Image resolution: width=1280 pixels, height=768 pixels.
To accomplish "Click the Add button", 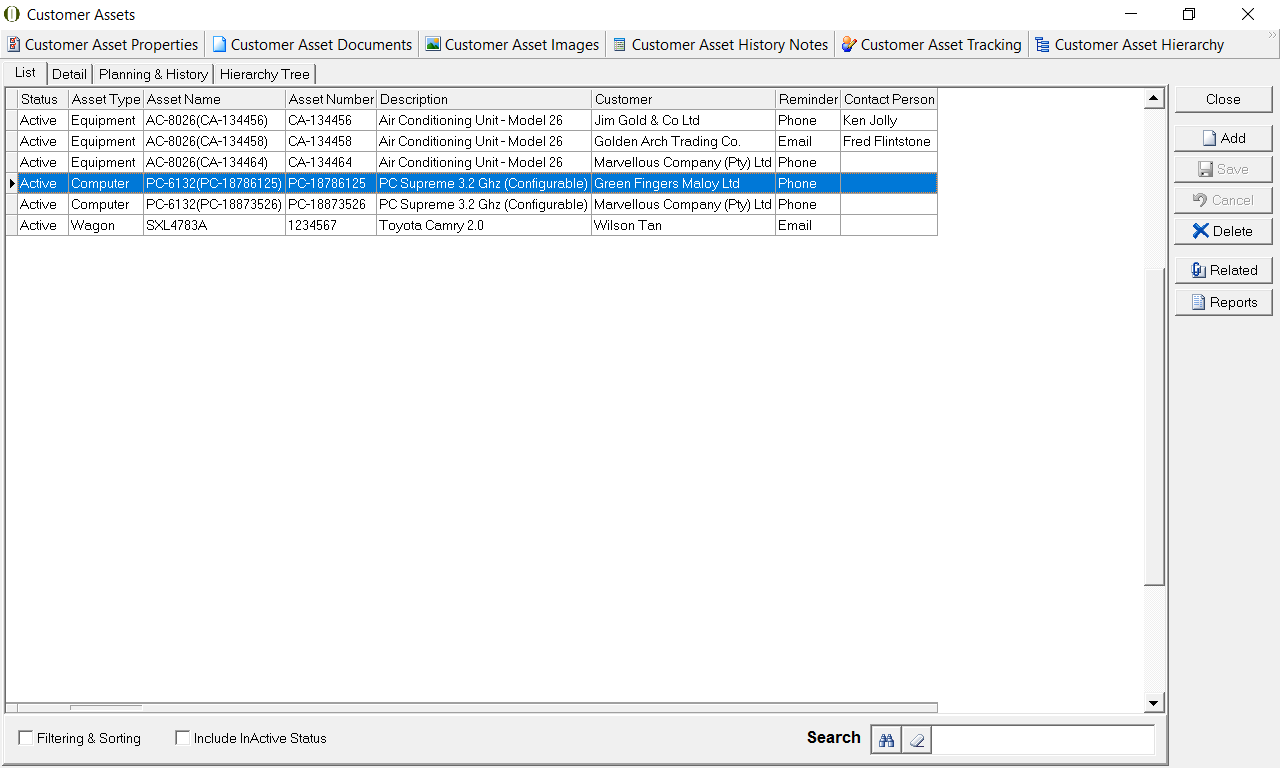I will coord(1223,138).
